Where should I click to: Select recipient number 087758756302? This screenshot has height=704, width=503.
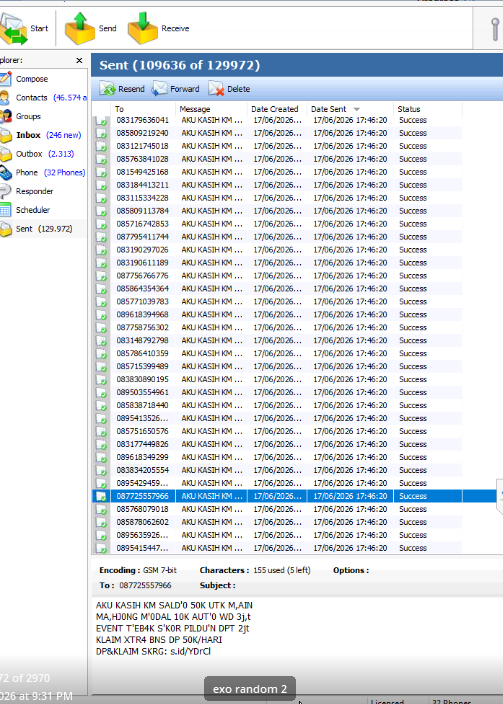[x=143, y=327]
